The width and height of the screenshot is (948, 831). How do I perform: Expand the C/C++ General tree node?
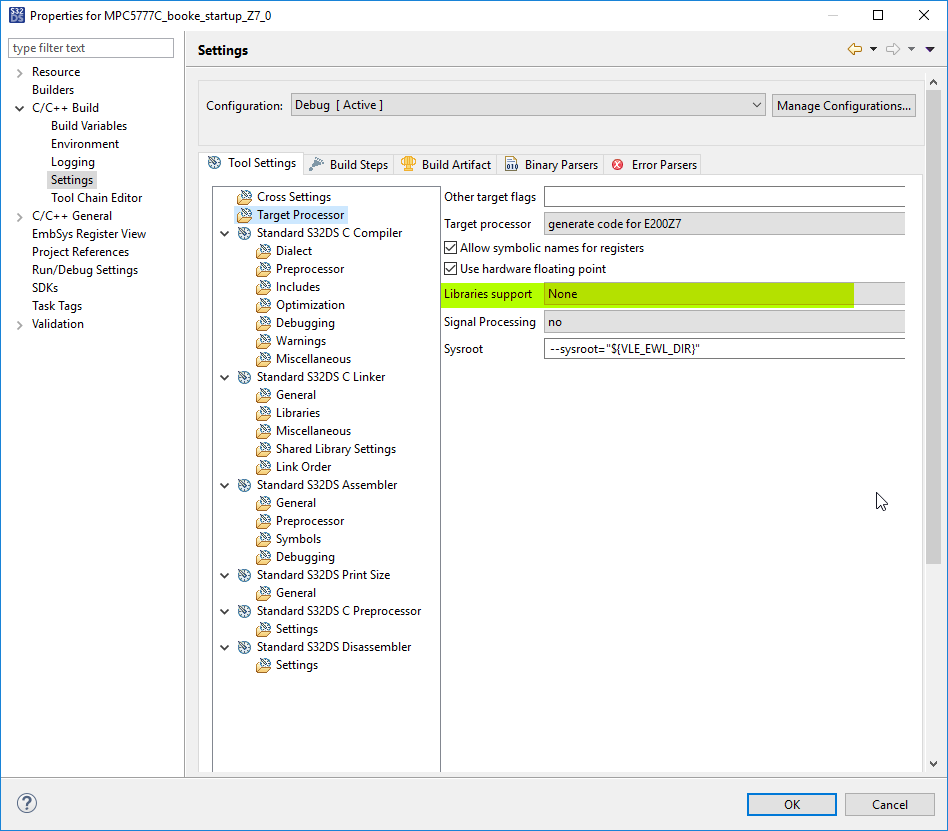[20, 216]
